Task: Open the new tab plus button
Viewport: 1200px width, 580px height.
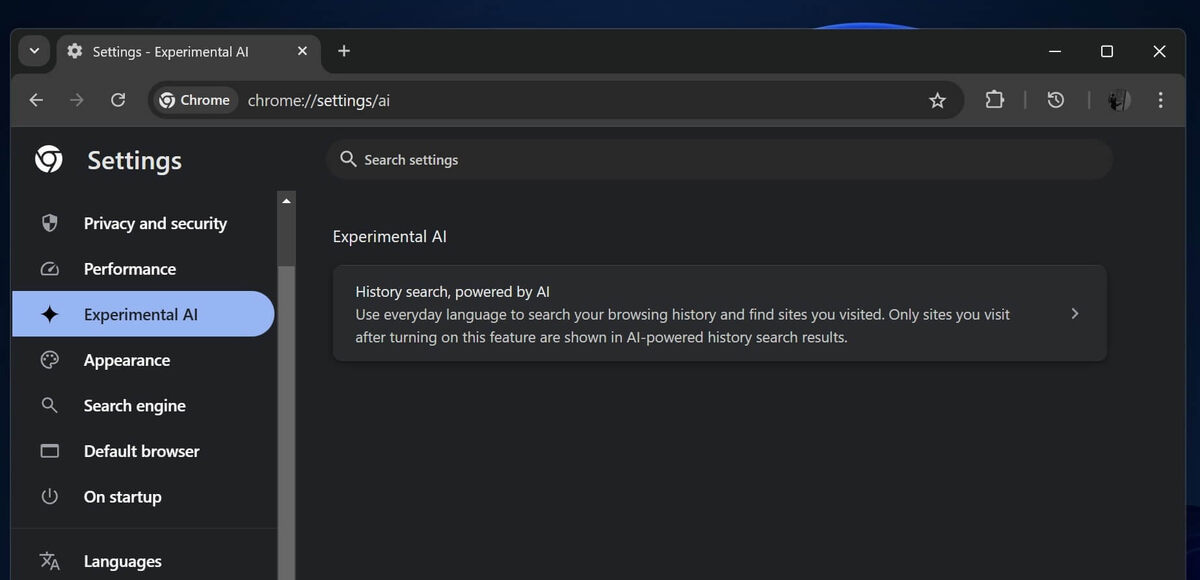Action: click(344, 51)
